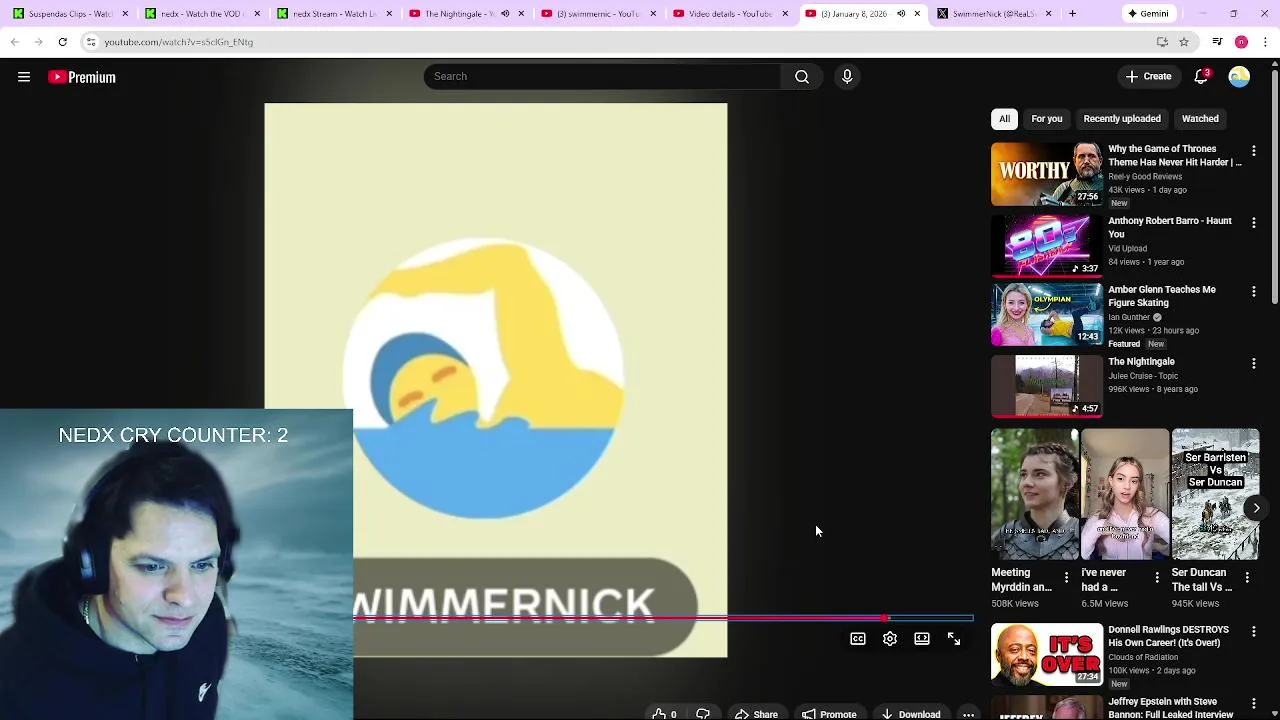Dislike the video with thumbs down

coord(703,713)
